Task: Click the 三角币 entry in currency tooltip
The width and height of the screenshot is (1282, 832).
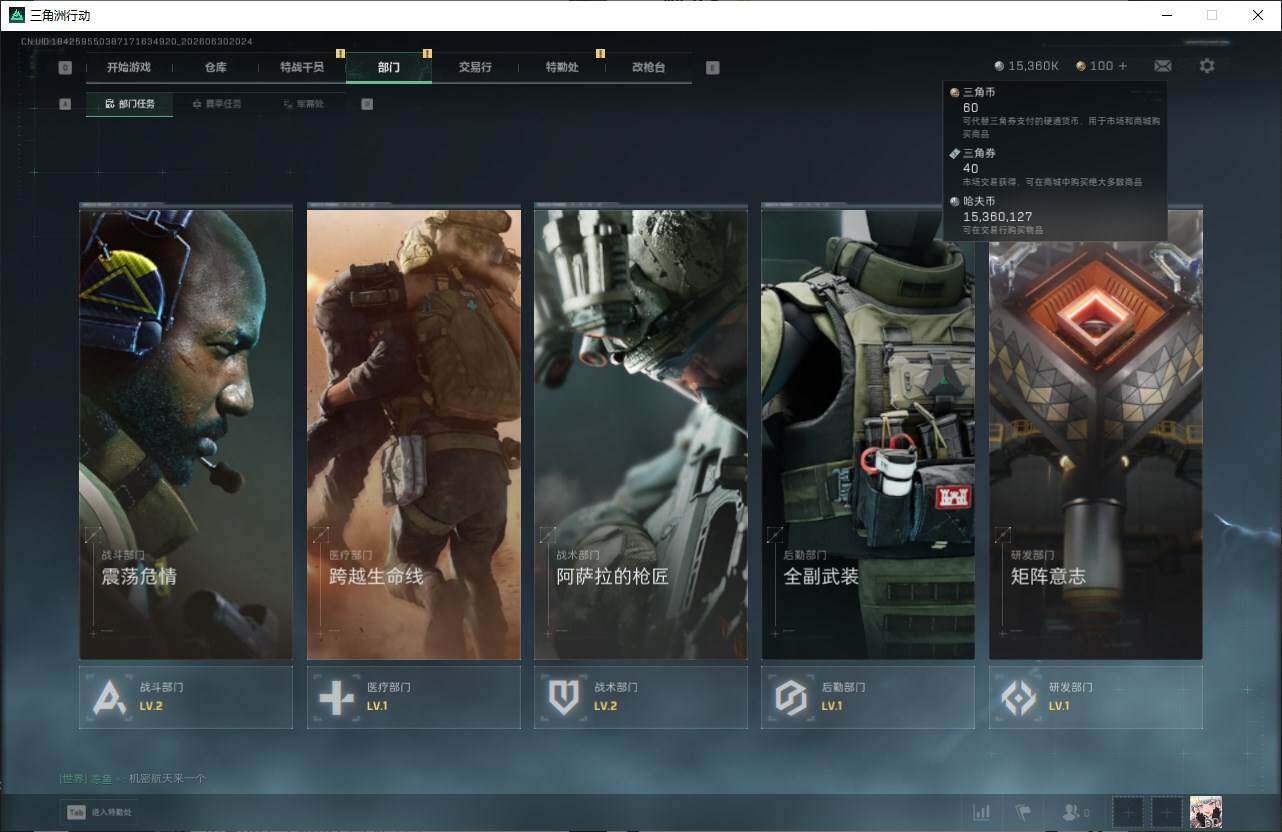Action: (1055, 113)
